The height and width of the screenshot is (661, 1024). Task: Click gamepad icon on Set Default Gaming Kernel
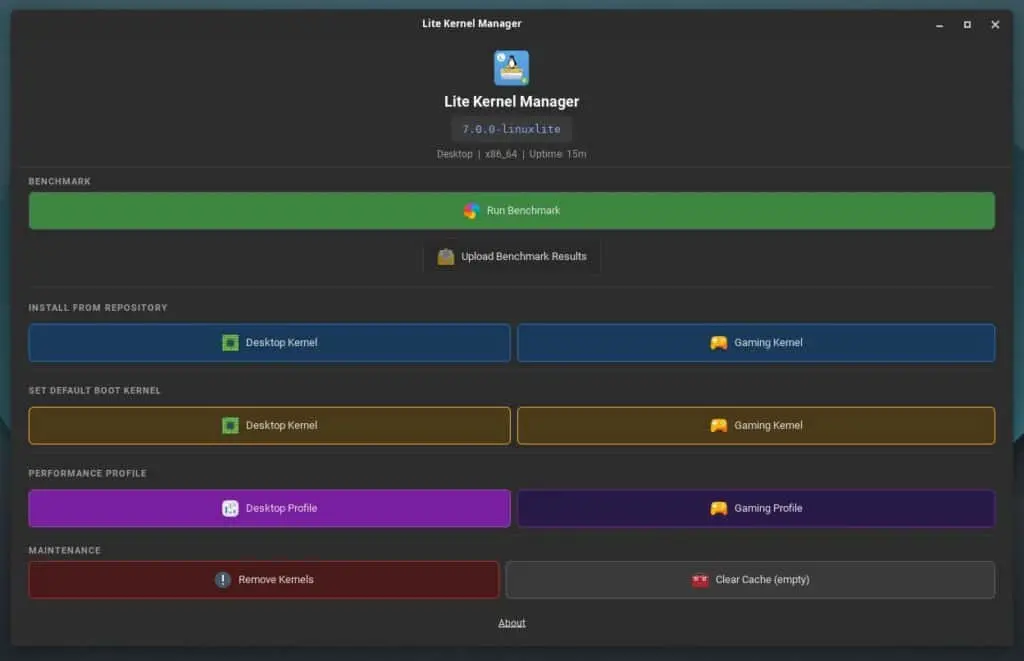718,426
